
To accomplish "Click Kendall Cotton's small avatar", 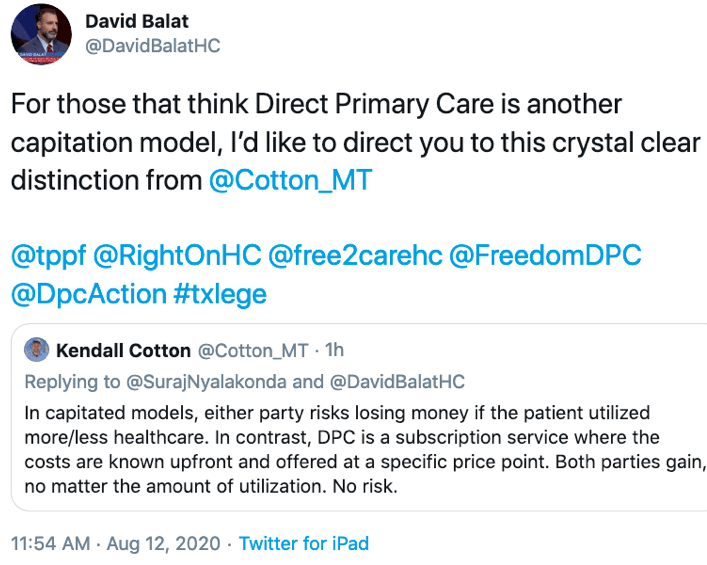I will pos(36,351).
